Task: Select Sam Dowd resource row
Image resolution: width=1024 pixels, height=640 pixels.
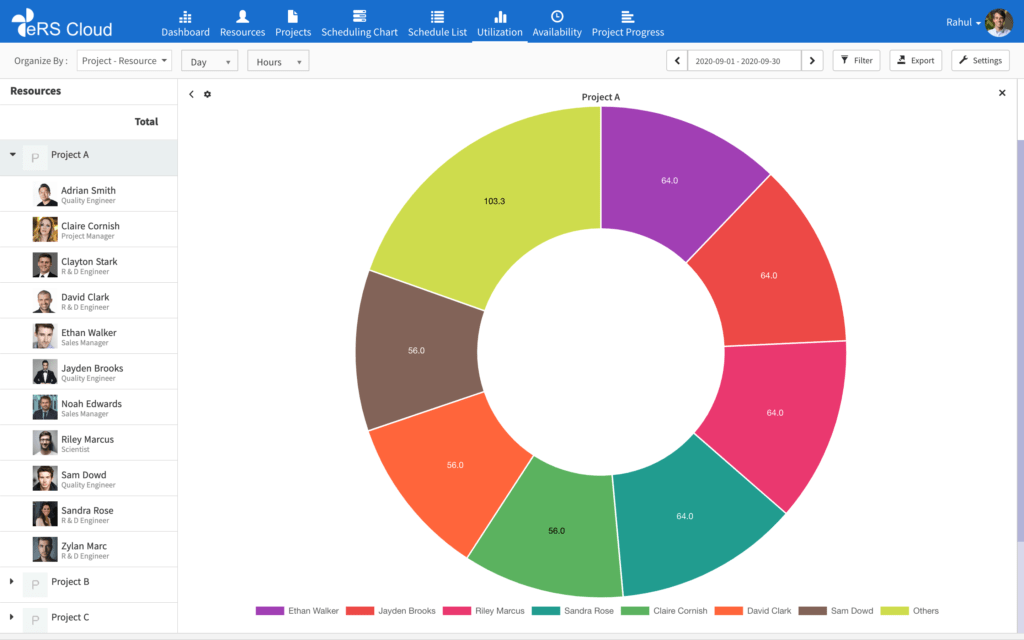Action: pos(88,479)
